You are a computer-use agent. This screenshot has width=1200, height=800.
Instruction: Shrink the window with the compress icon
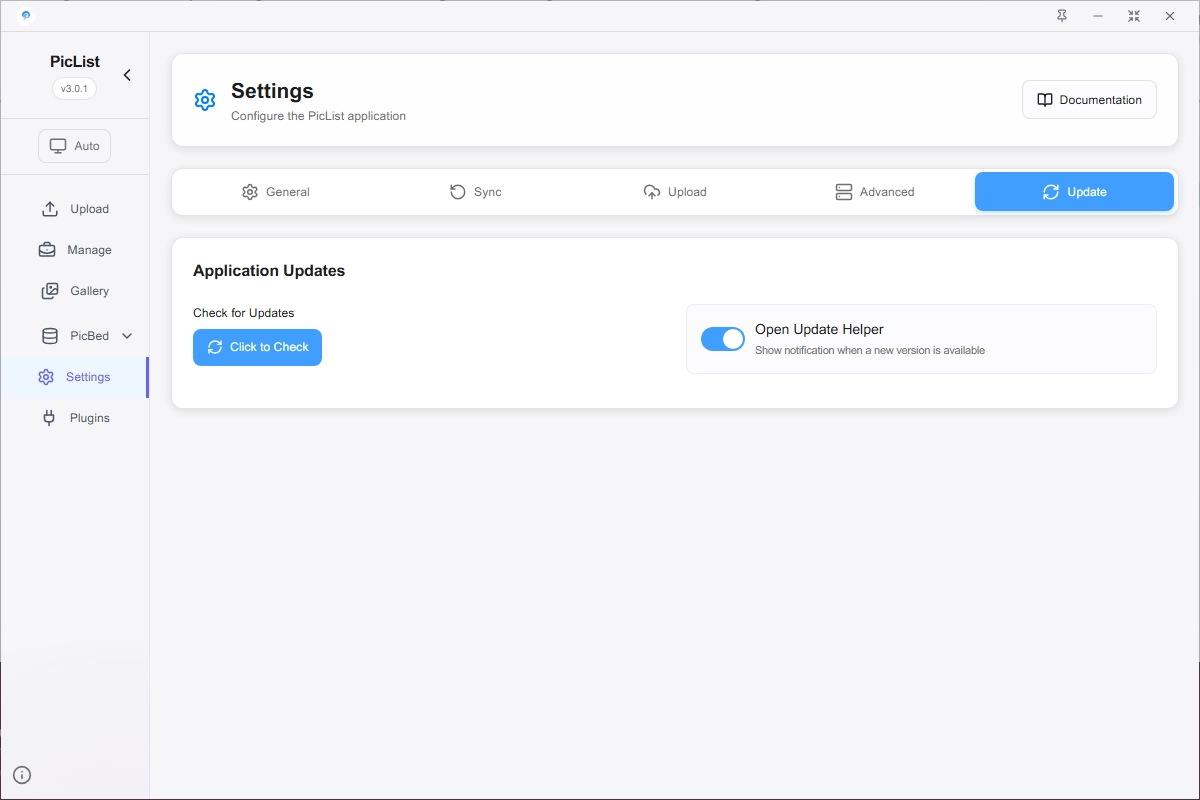pyautogui.click(x=1134, y=16)
